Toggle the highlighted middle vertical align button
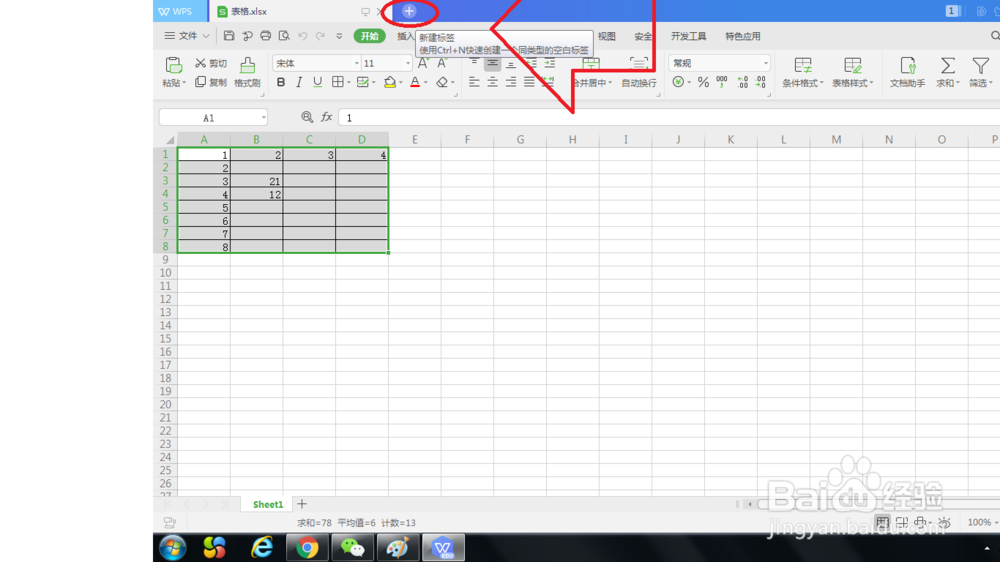This screenshot has height=562, width=1000. 492,63
